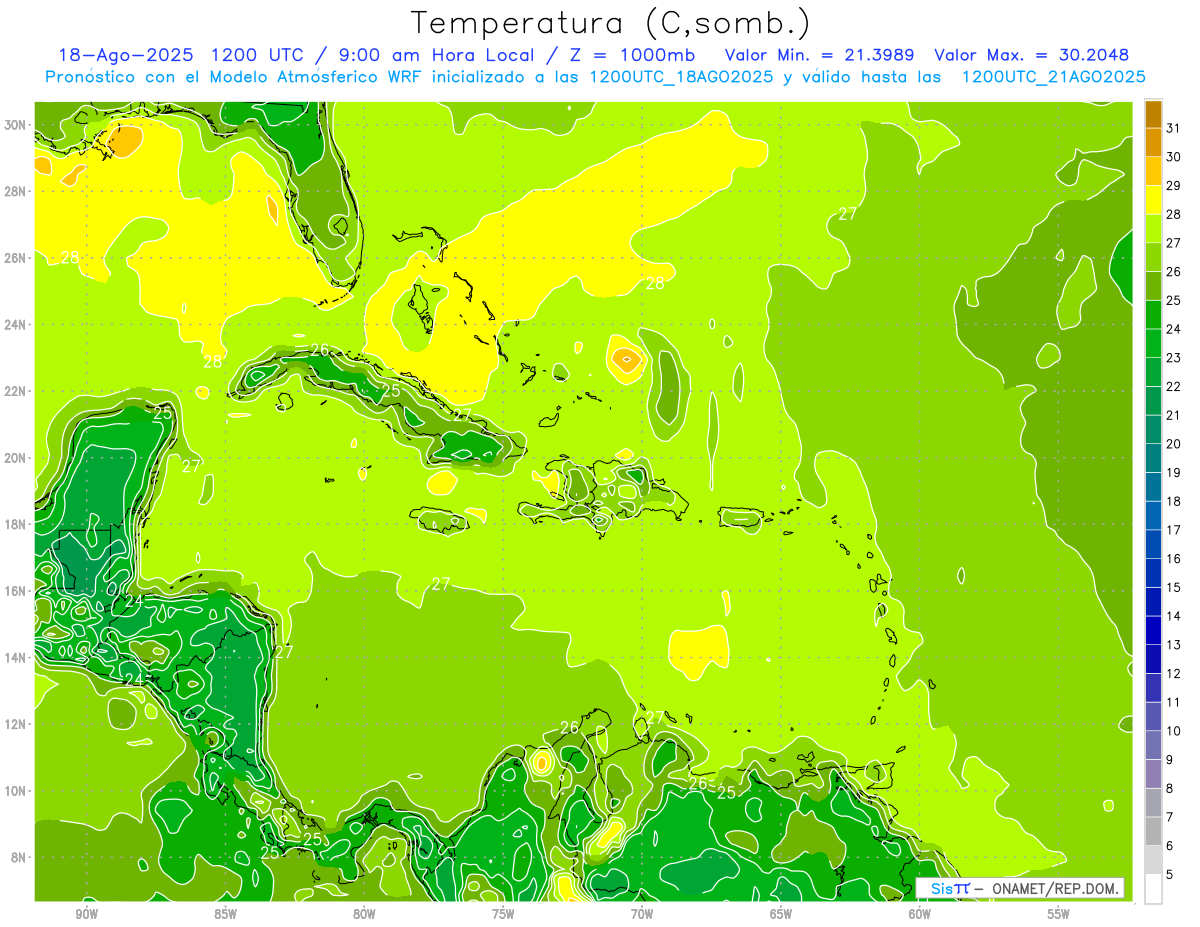This screenshot has width=1200, height=927.
Task: Click the legend color band between 22 and 23
Action: point(1153,372)
